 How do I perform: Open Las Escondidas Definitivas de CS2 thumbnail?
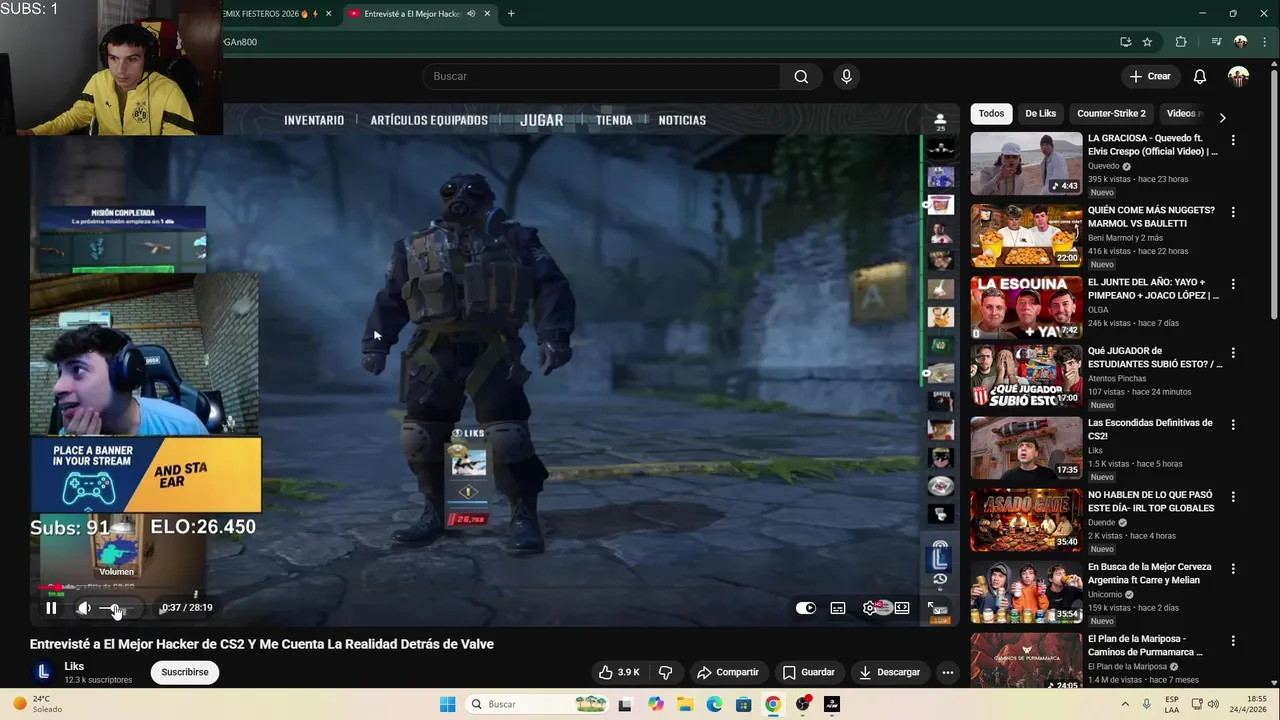tap(1026, 448)
